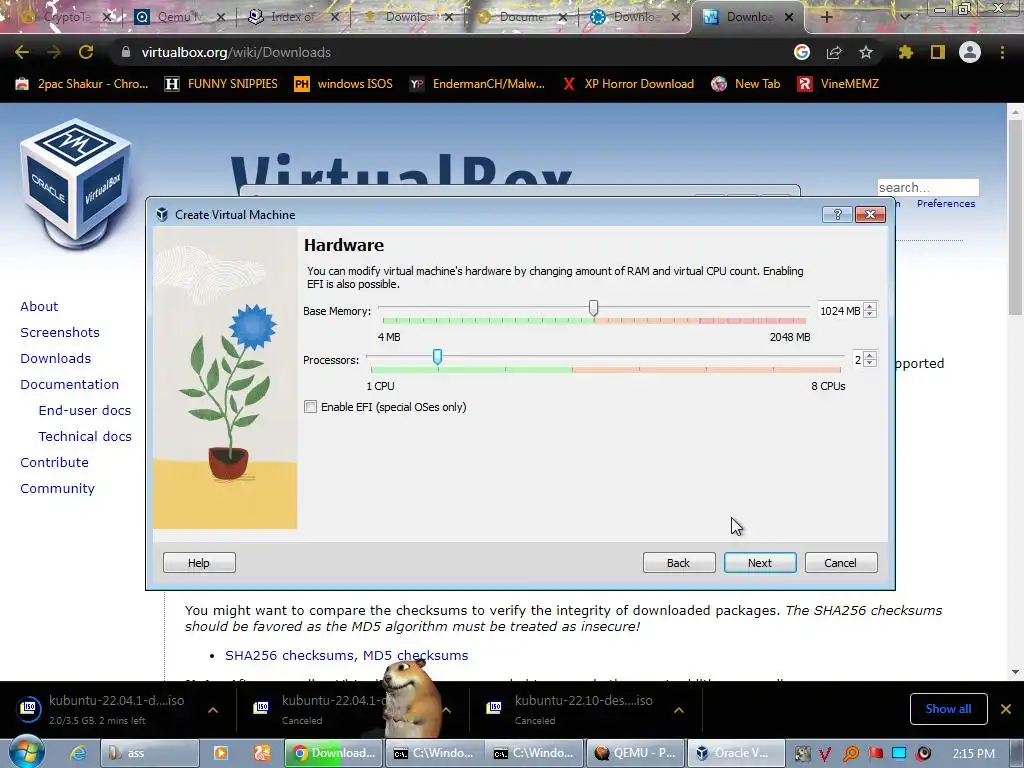
Task: Decrease processor count with down arrow
Action: pos(869,364)
